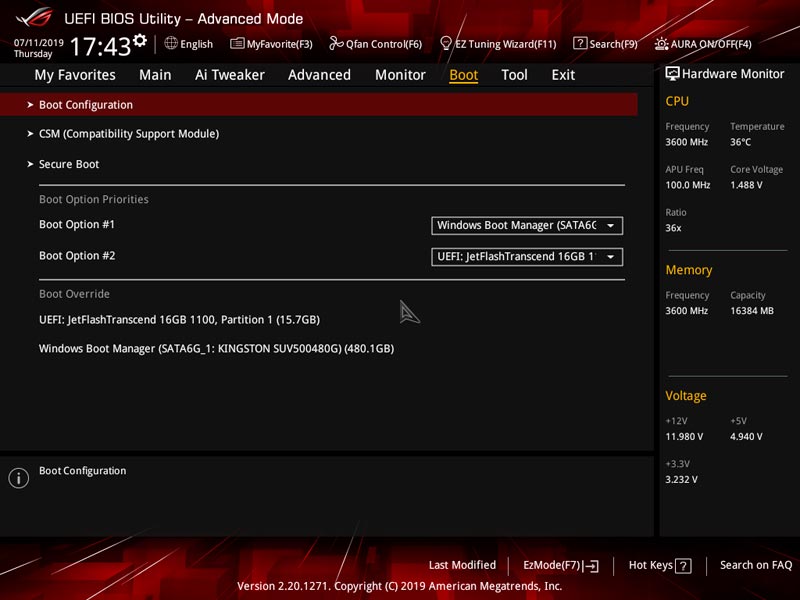Click the globe language icon
This screenshot has width=800, height=600.
tap(171, 43)
